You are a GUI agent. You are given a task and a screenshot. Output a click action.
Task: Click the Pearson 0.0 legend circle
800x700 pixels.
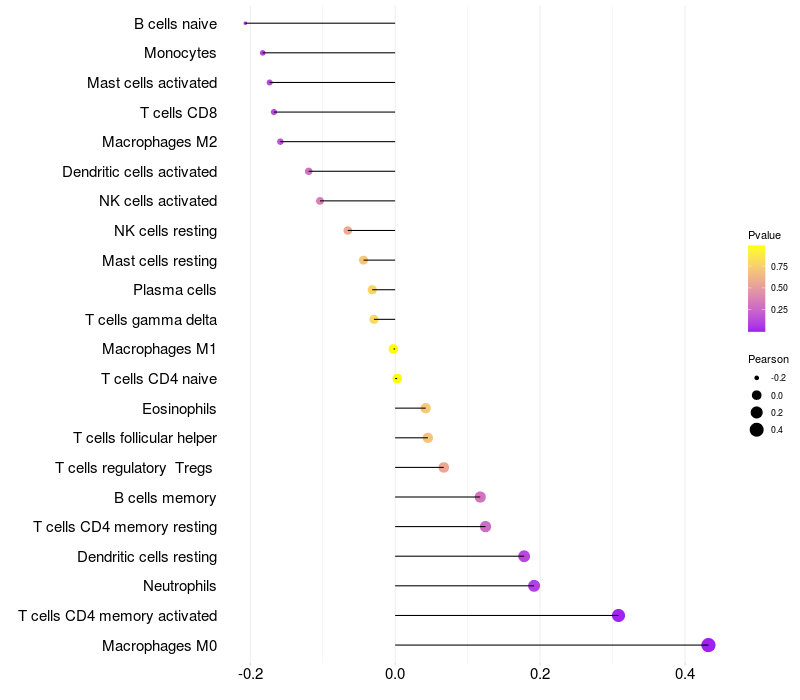pos(757,395)
